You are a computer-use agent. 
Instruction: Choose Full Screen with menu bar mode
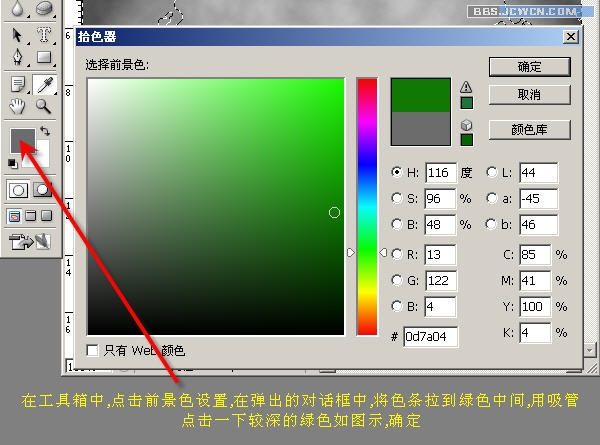tap(30, 216)
